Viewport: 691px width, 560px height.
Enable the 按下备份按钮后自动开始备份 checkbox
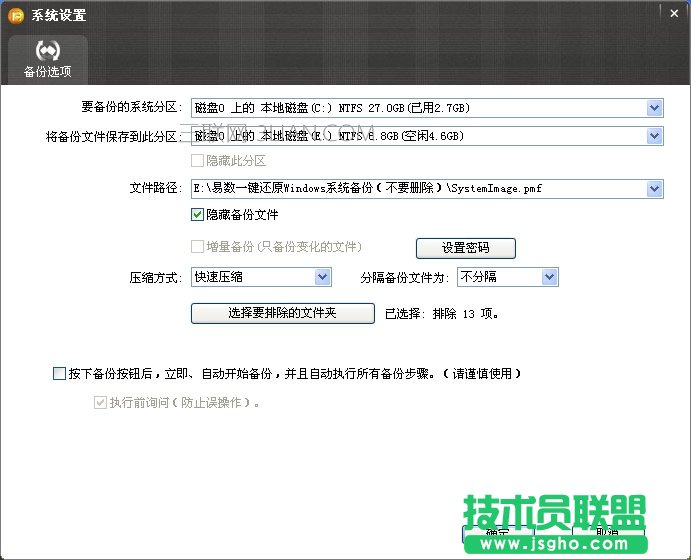[x=58, y=374]
